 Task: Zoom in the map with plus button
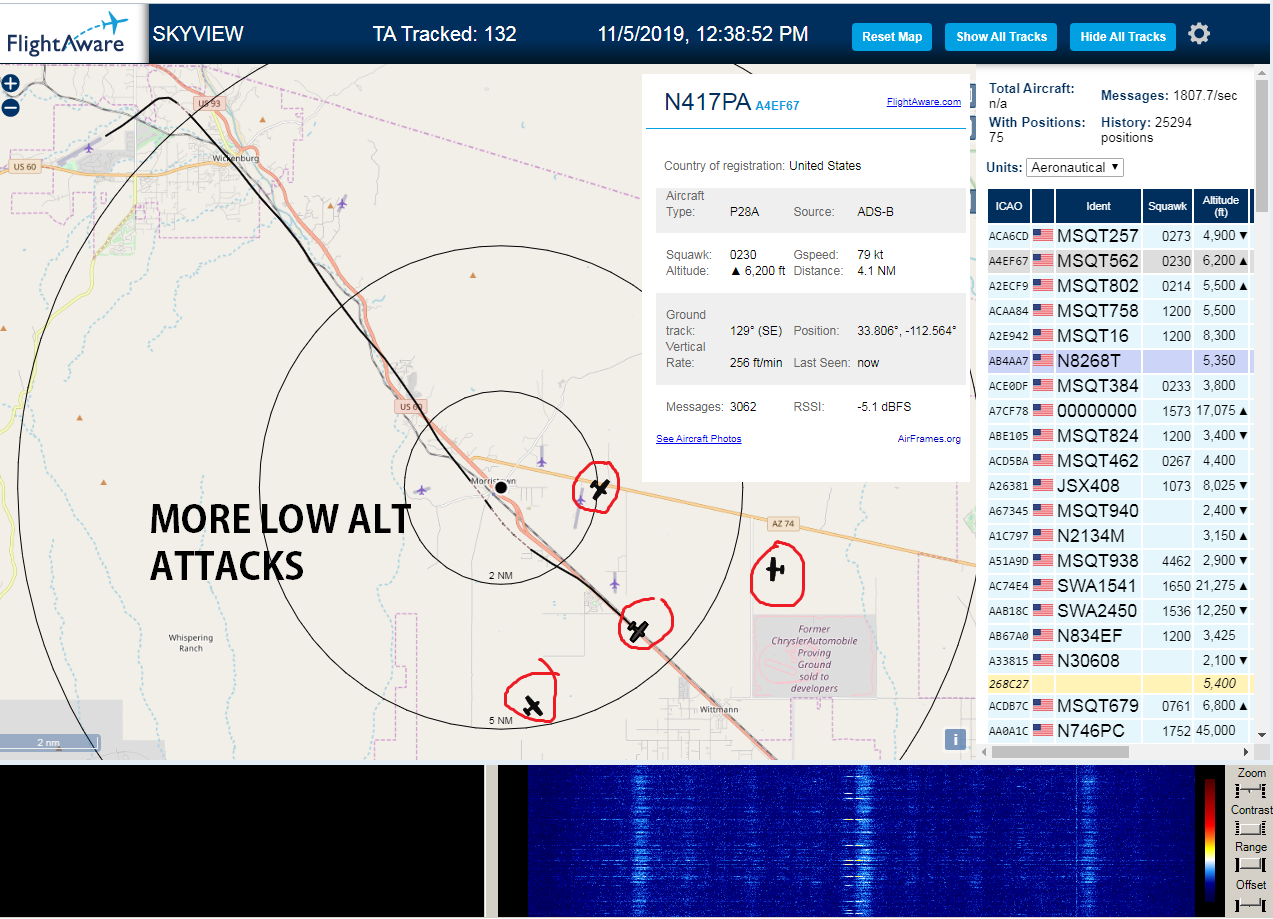(x=10, y=84)
